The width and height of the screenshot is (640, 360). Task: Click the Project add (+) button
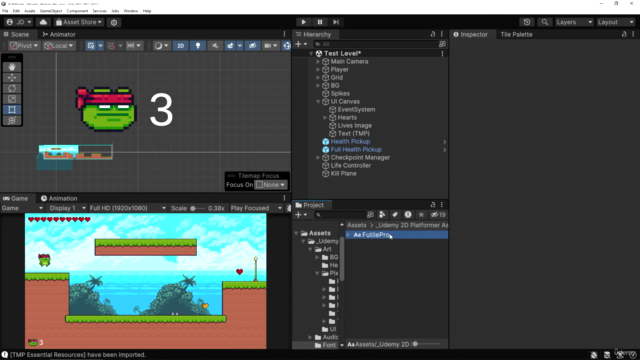[x=301, y=215]
